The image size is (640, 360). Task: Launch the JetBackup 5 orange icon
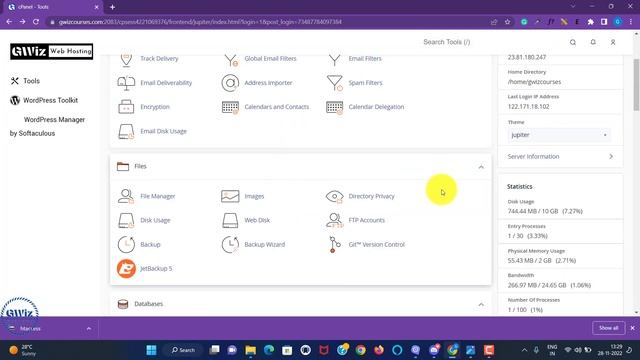[x=126, y=269]
